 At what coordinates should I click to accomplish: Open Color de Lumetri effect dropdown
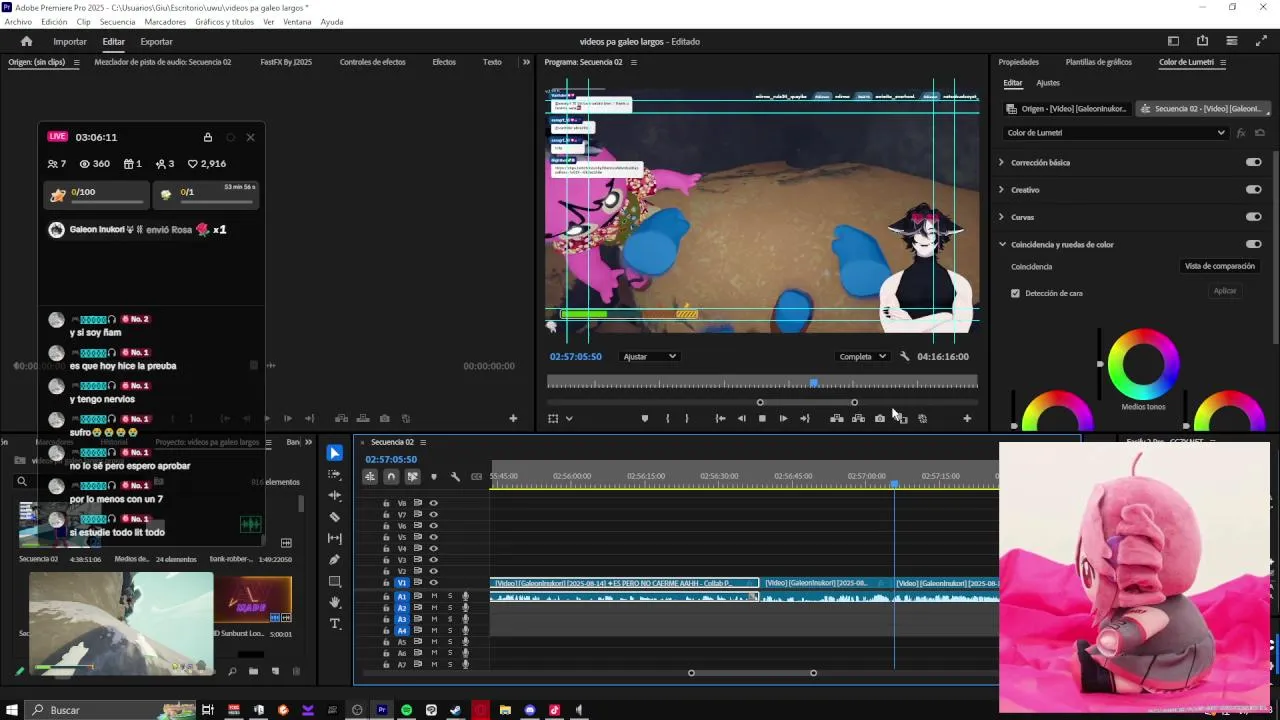coord(1115,132)
